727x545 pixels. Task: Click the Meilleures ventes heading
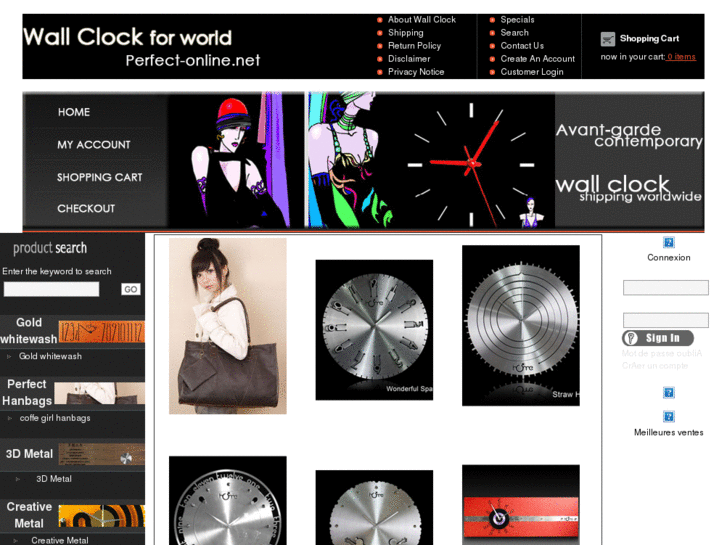click(x=669, y=433)
